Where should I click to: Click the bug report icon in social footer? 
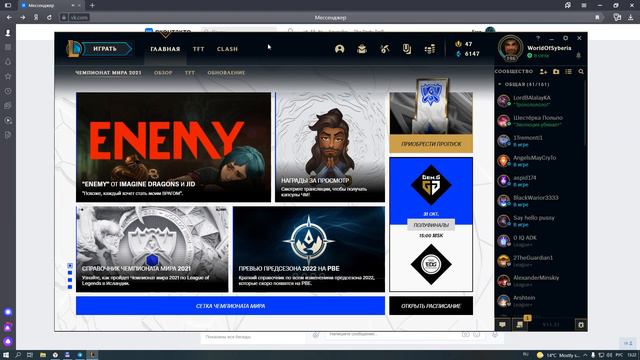pos(581,325)
